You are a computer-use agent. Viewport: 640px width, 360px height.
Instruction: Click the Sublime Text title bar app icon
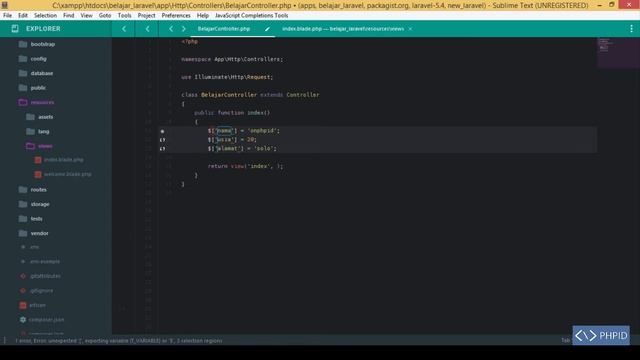[x=5, y=5]
